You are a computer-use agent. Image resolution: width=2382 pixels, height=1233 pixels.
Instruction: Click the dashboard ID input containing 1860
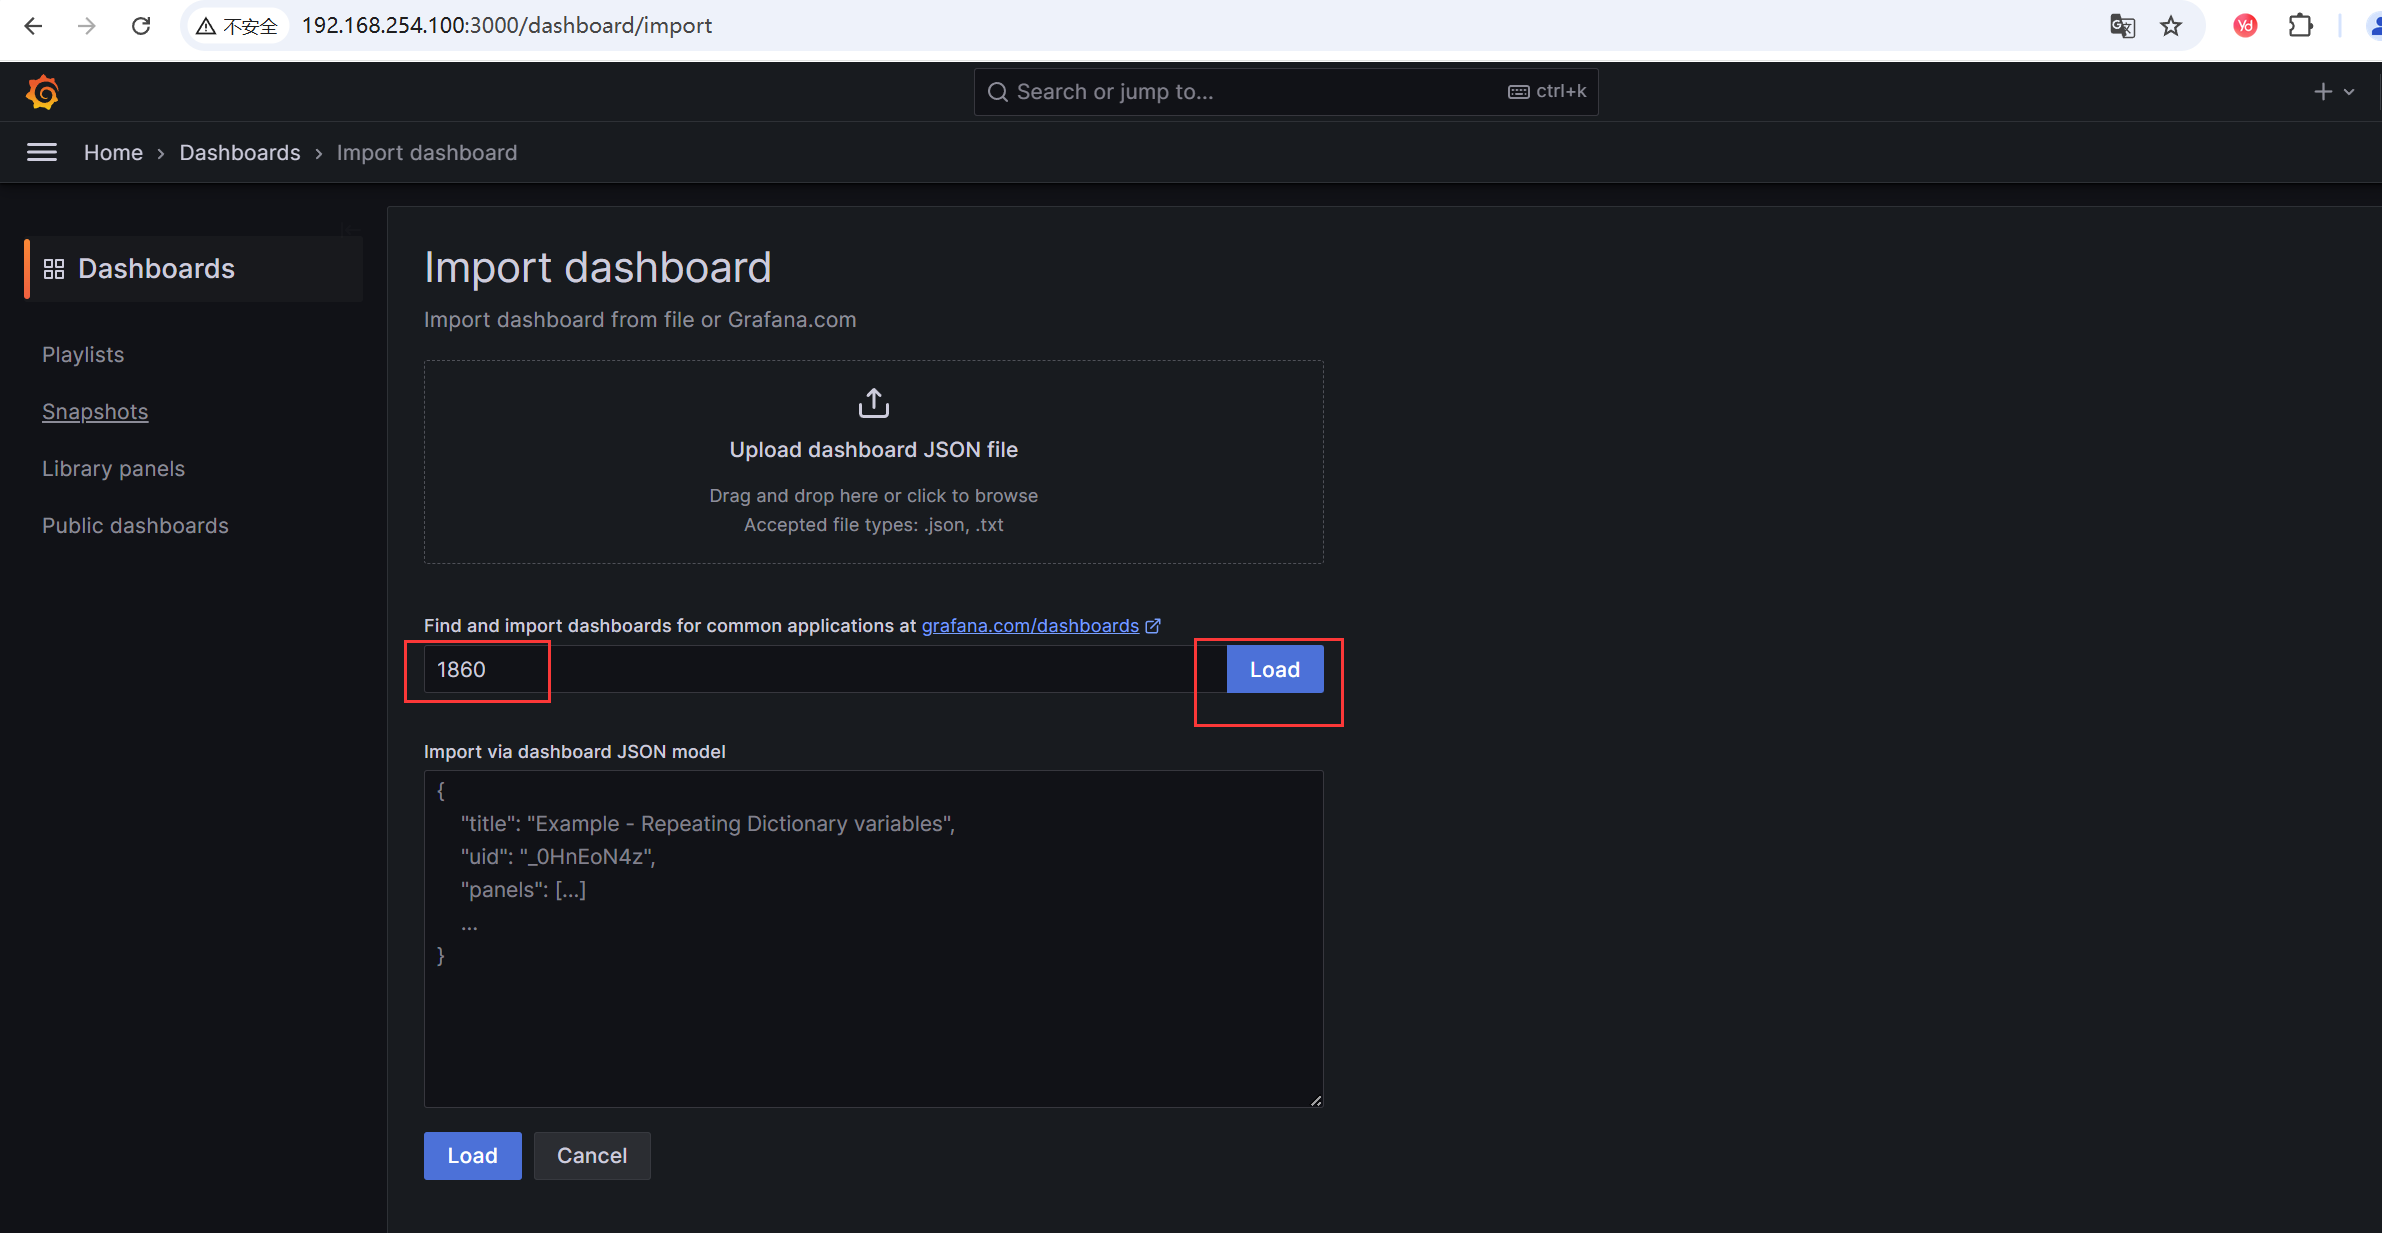click(800, 670)
